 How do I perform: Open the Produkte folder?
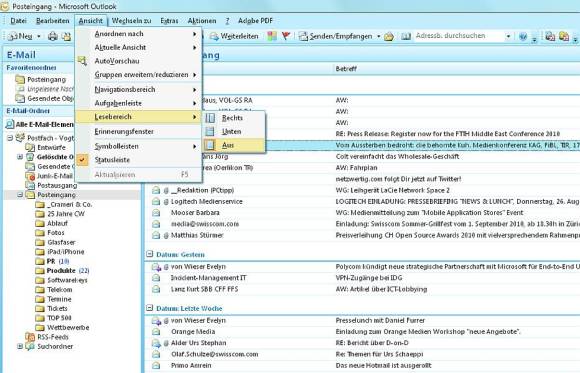pos(62,270)
